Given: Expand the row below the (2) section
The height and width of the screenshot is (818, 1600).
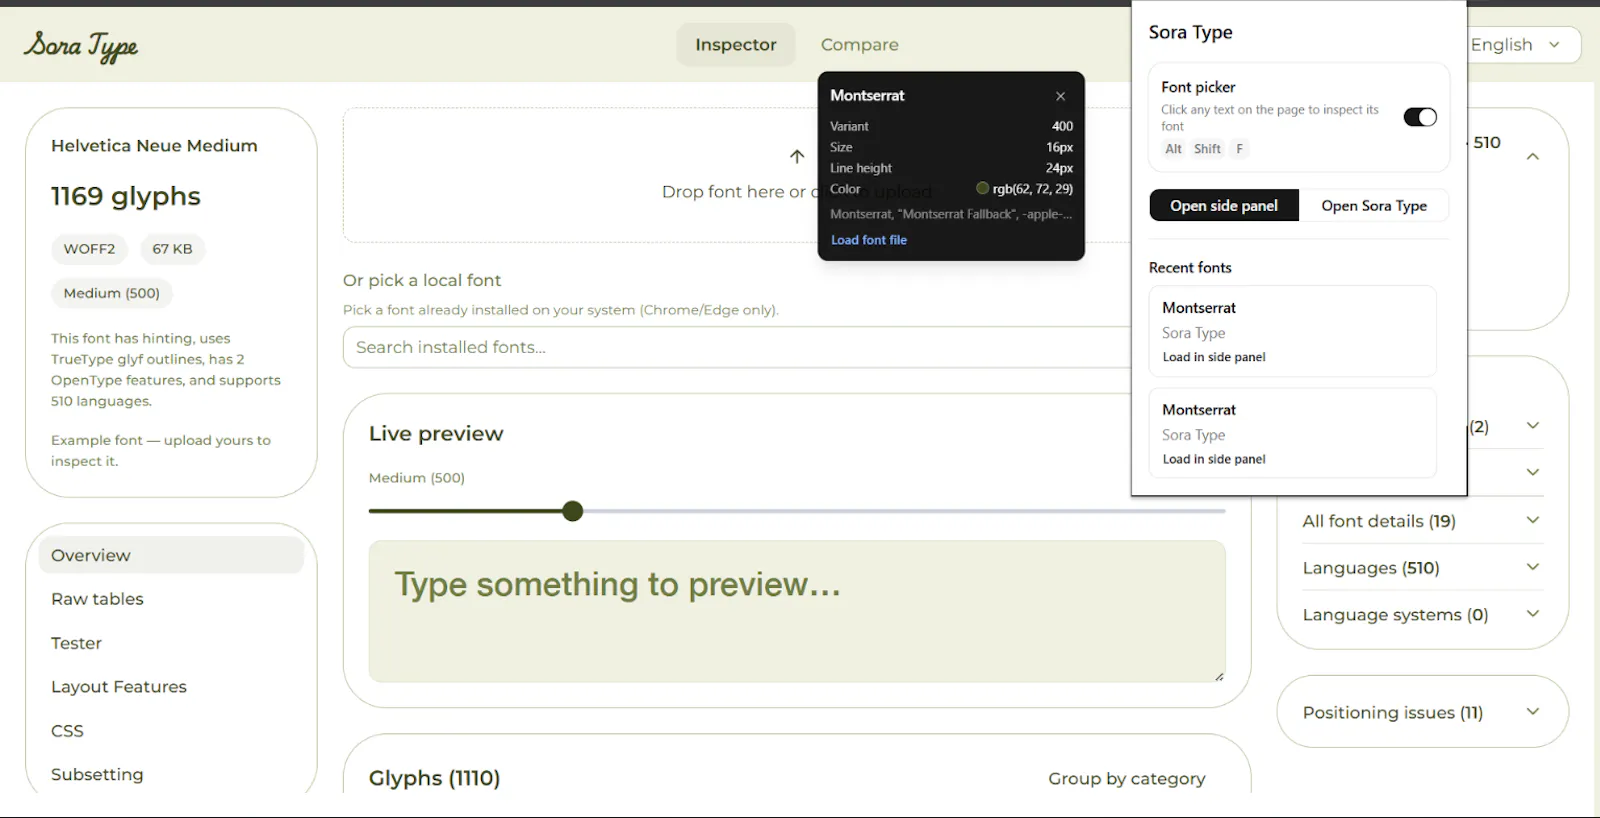Looking at the screenshot, I should 1532,472.
